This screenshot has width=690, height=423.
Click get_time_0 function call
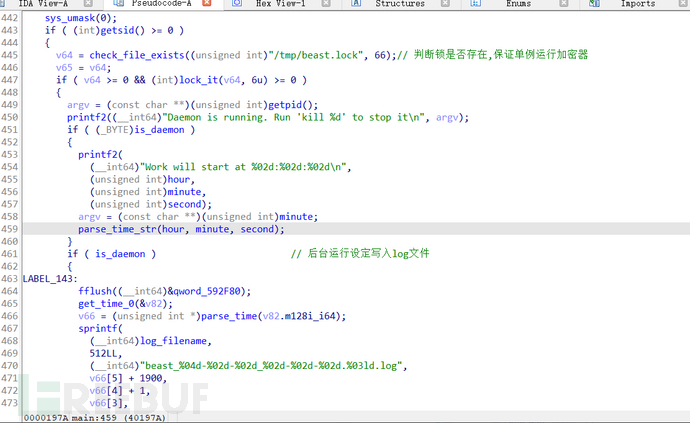(x=106, y=304)
